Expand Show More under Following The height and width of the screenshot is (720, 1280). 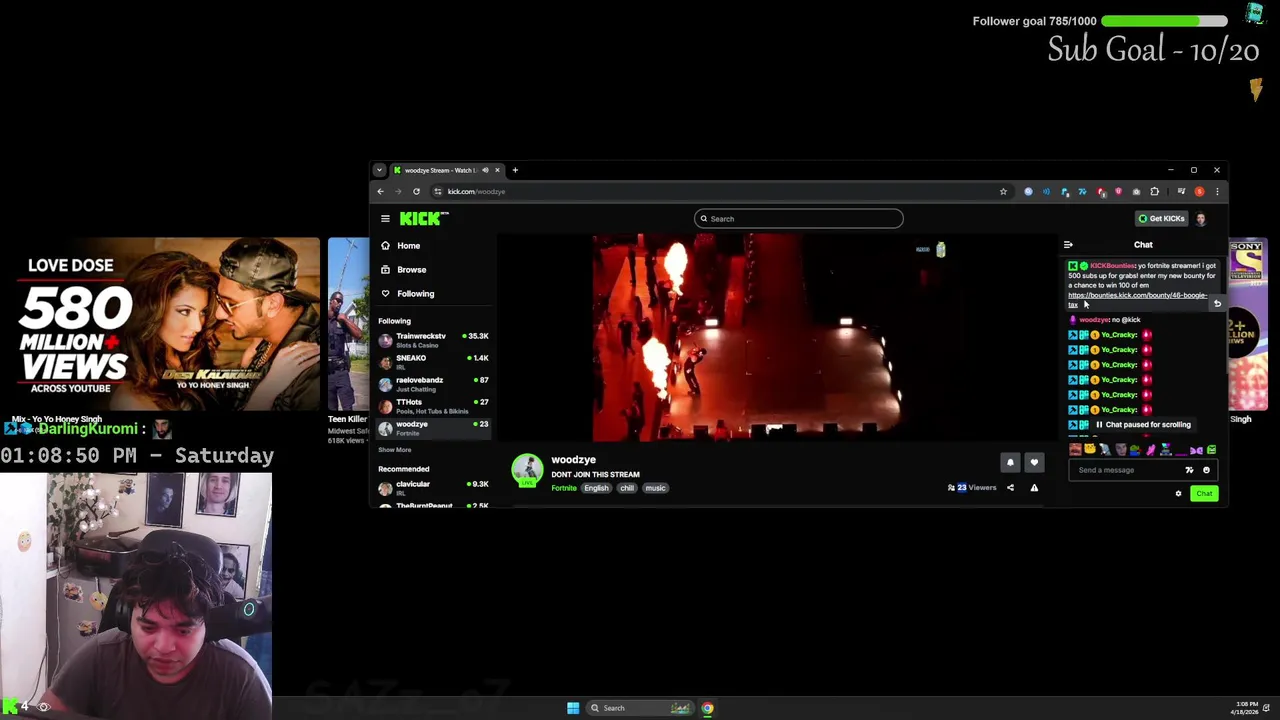(395, 450)
